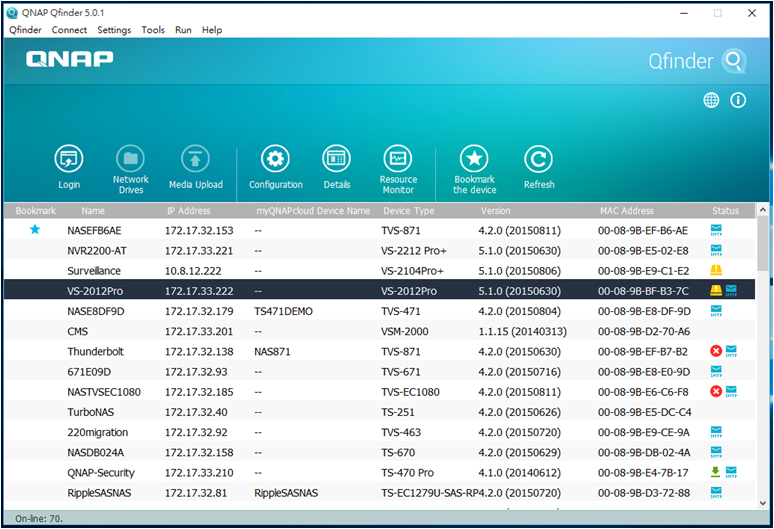The width and height of the screenshot is (774, 529).
Task: Click the globe language icon
Action: point(711,100)
